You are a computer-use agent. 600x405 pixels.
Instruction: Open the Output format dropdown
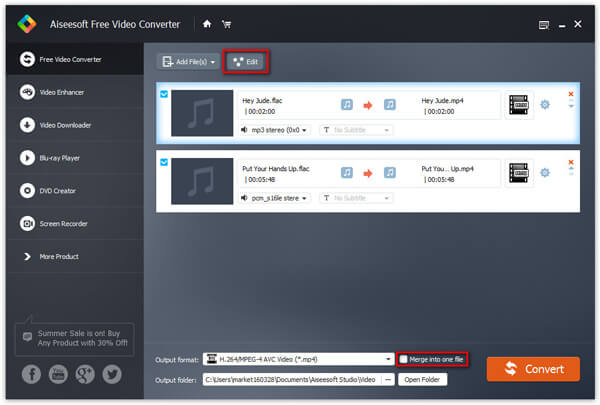[298, 359]
